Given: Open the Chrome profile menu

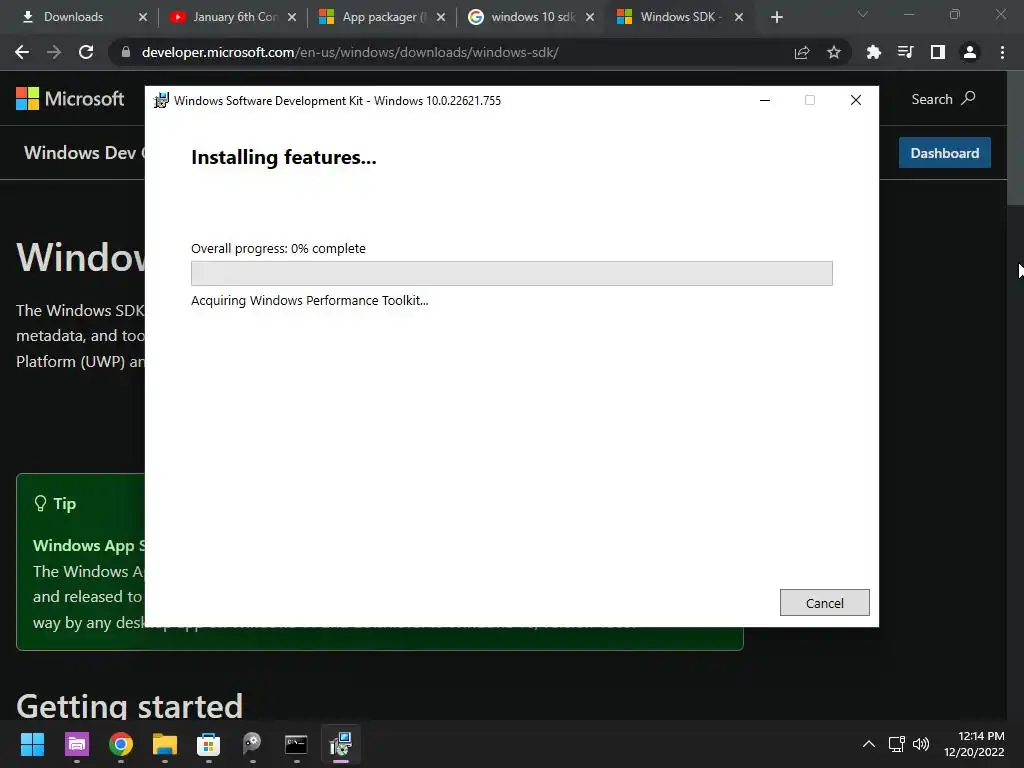Looking at the screenshot, I should 970,52.
